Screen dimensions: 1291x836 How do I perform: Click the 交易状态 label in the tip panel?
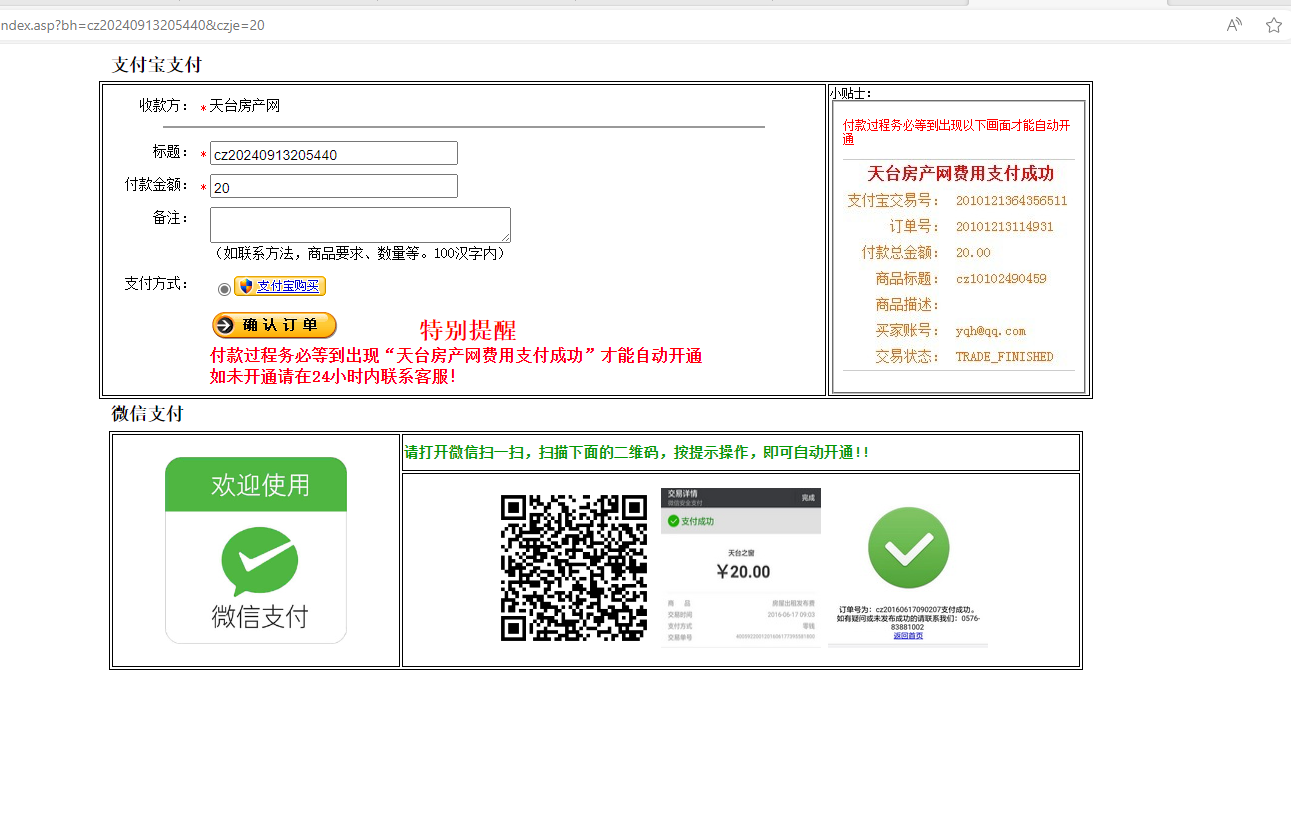click(907, 357)
